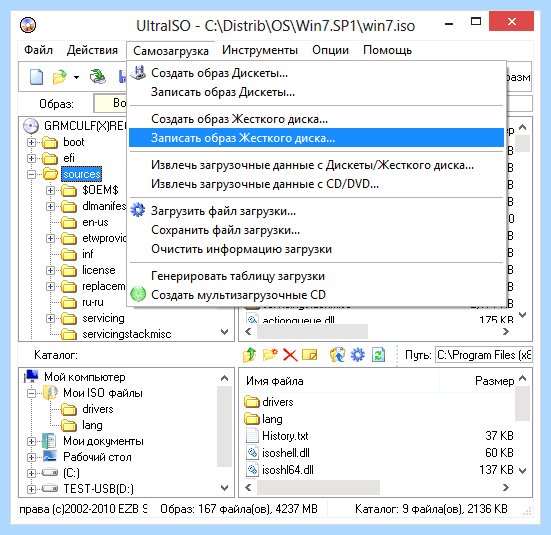Open the Помощь menu
The image size is (551, 535).
[x=387, y=50]
